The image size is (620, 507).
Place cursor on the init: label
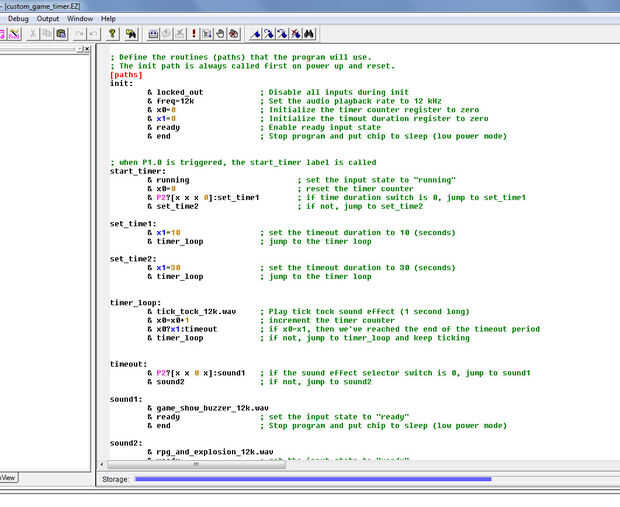[x=121, y=83]
